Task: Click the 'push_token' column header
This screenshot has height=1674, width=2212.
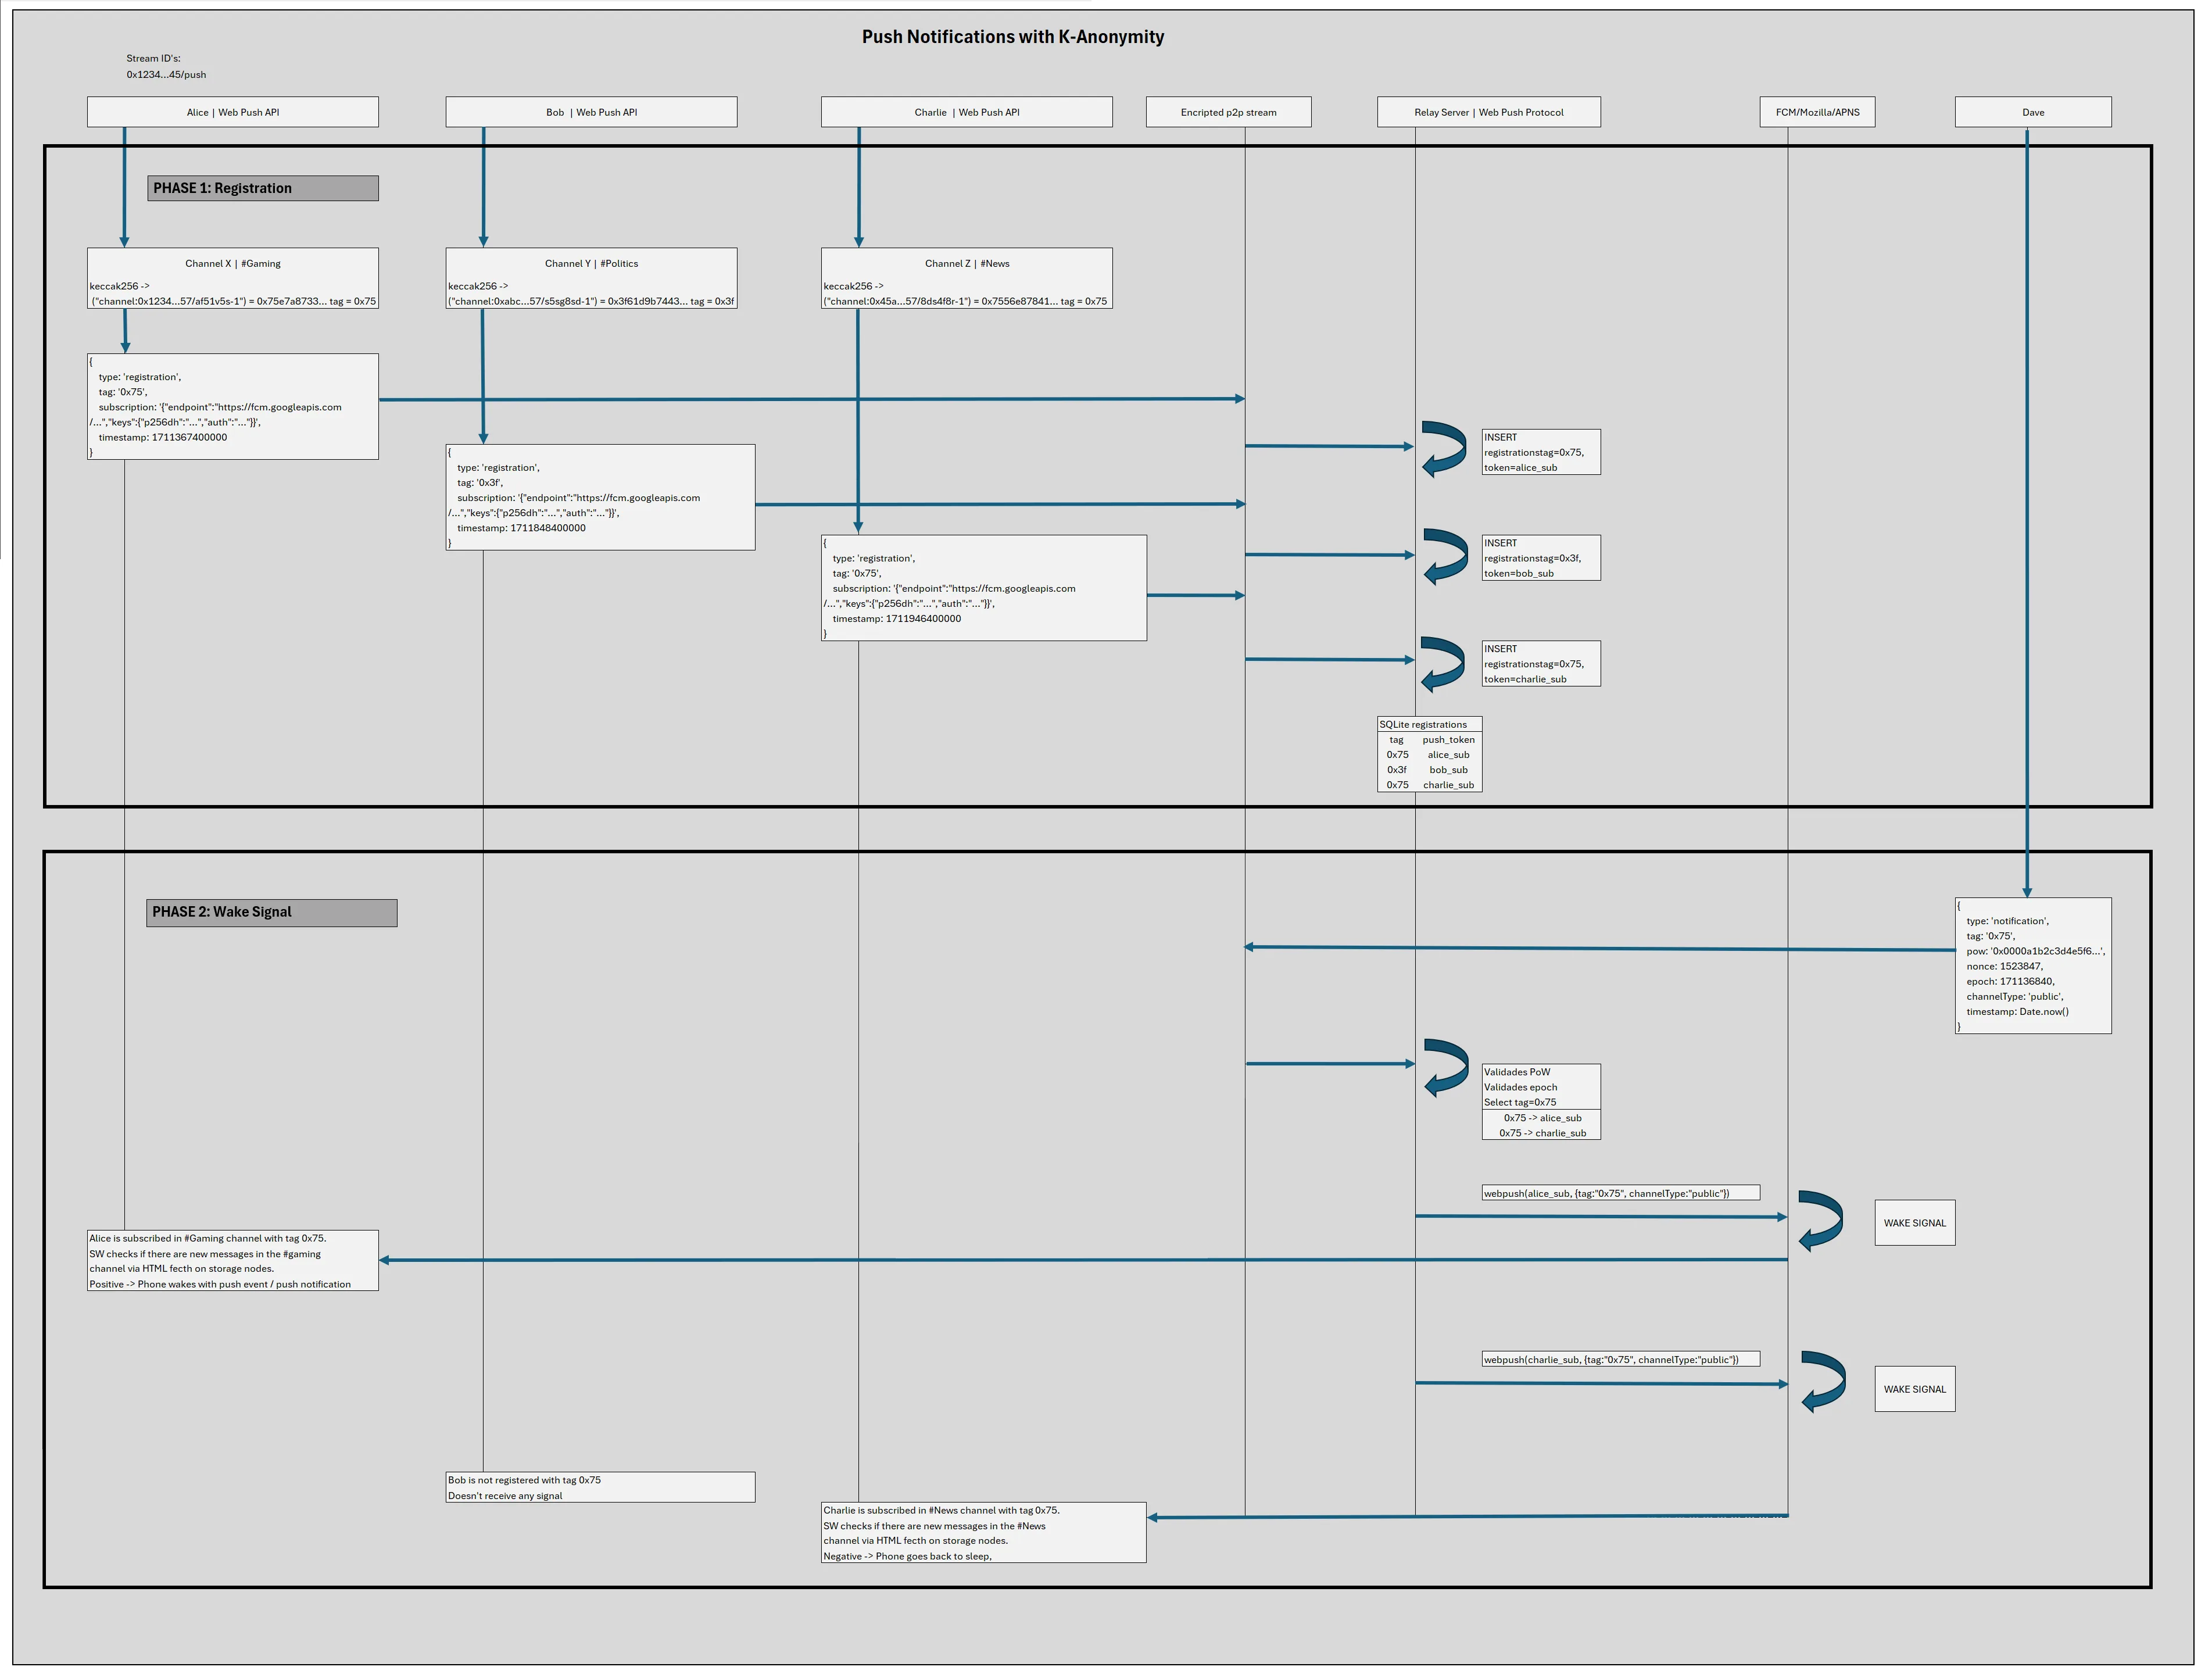Action: (1448, 740)
